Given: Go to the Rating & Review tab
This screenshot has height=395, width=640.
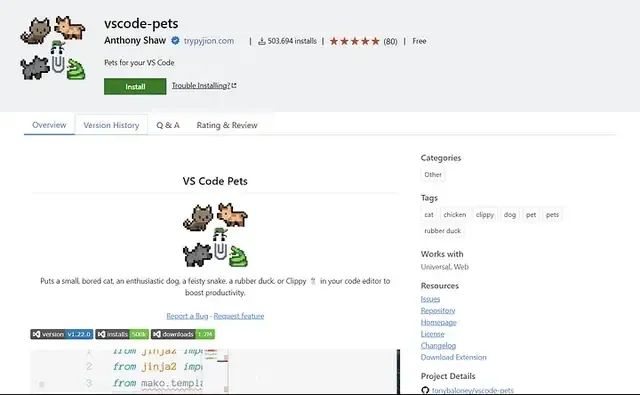Looking at the screenshot, I should (x=227, y=125).
